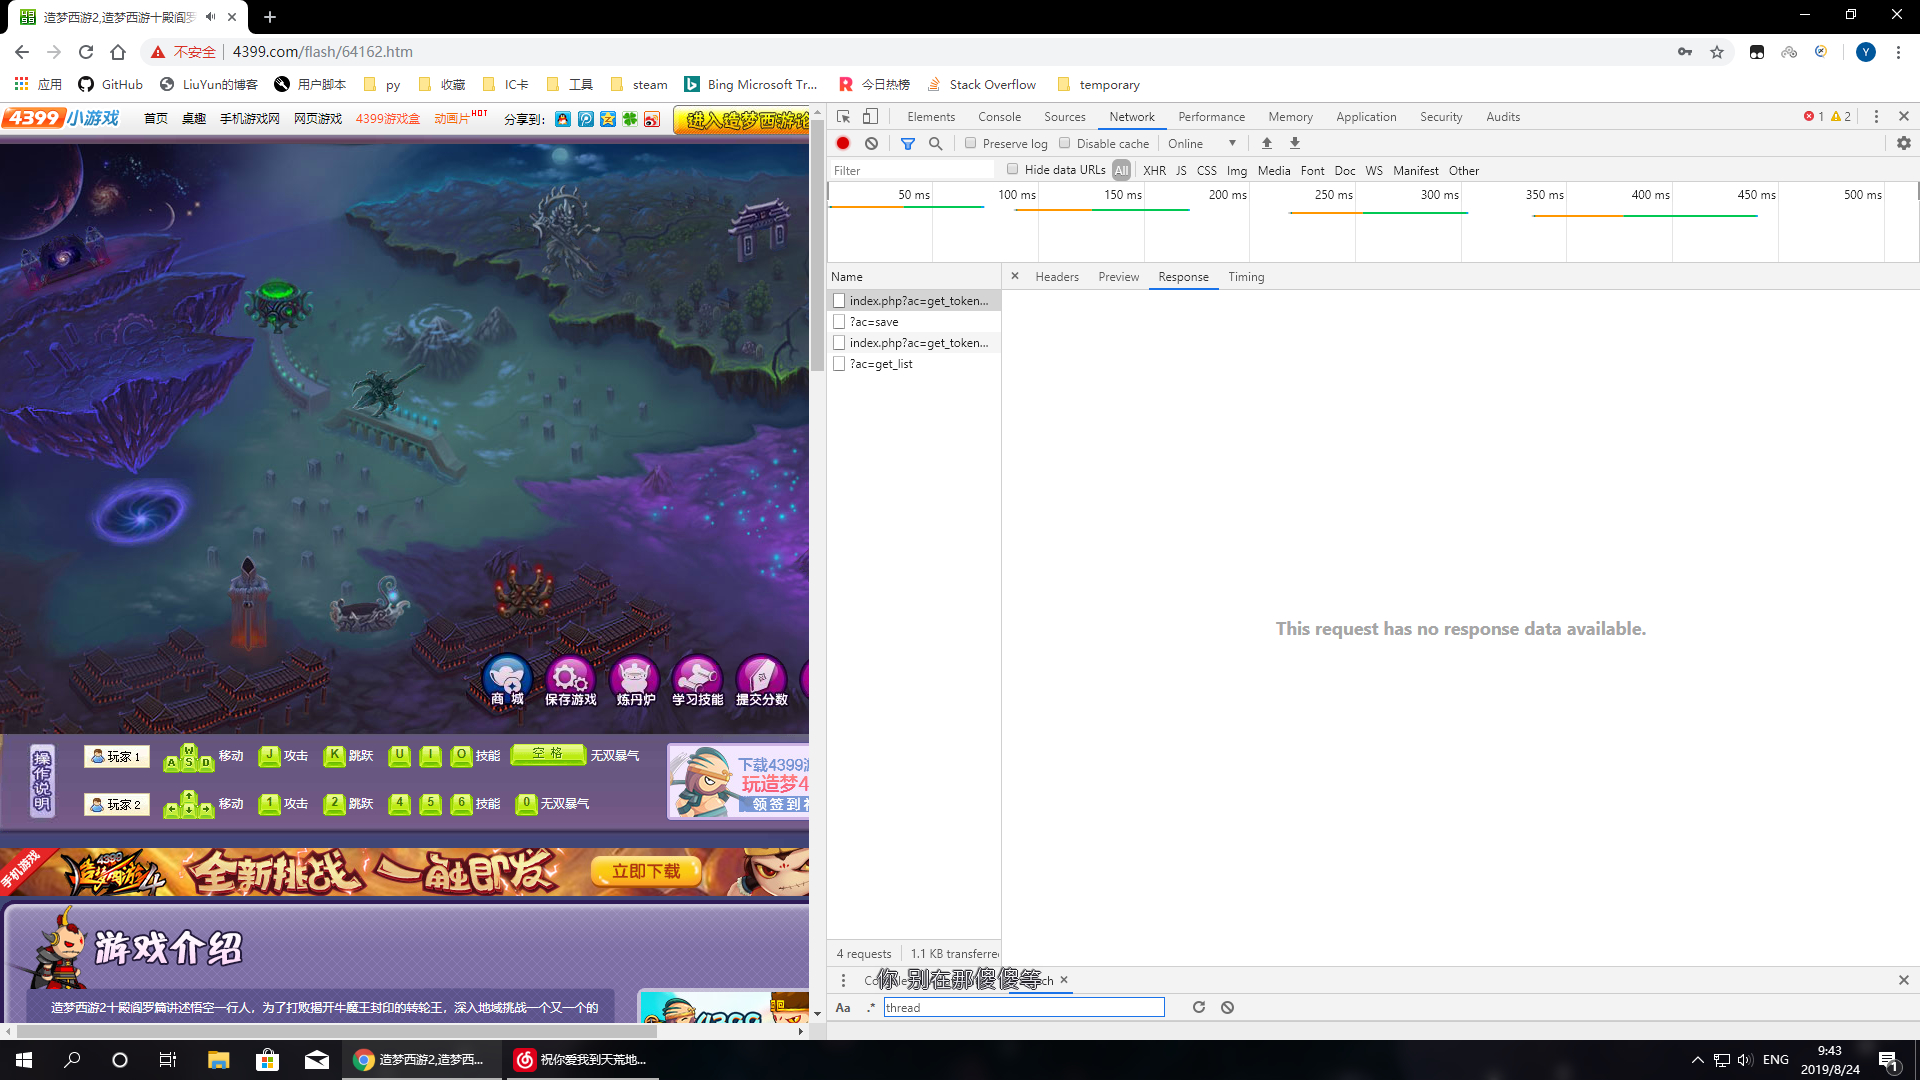
Task: Close the bottom drawer
Action: point(1904,981)
